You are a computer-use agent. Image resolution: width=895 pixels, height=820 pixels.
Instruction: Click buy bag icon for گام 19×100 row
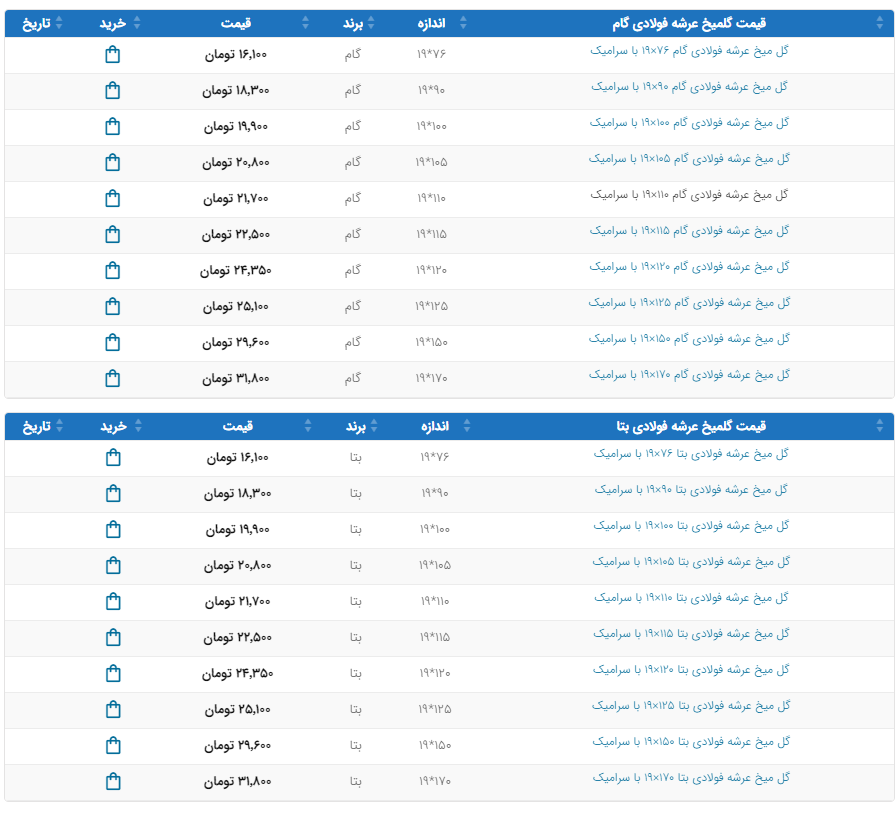click(x=112, y=126)
